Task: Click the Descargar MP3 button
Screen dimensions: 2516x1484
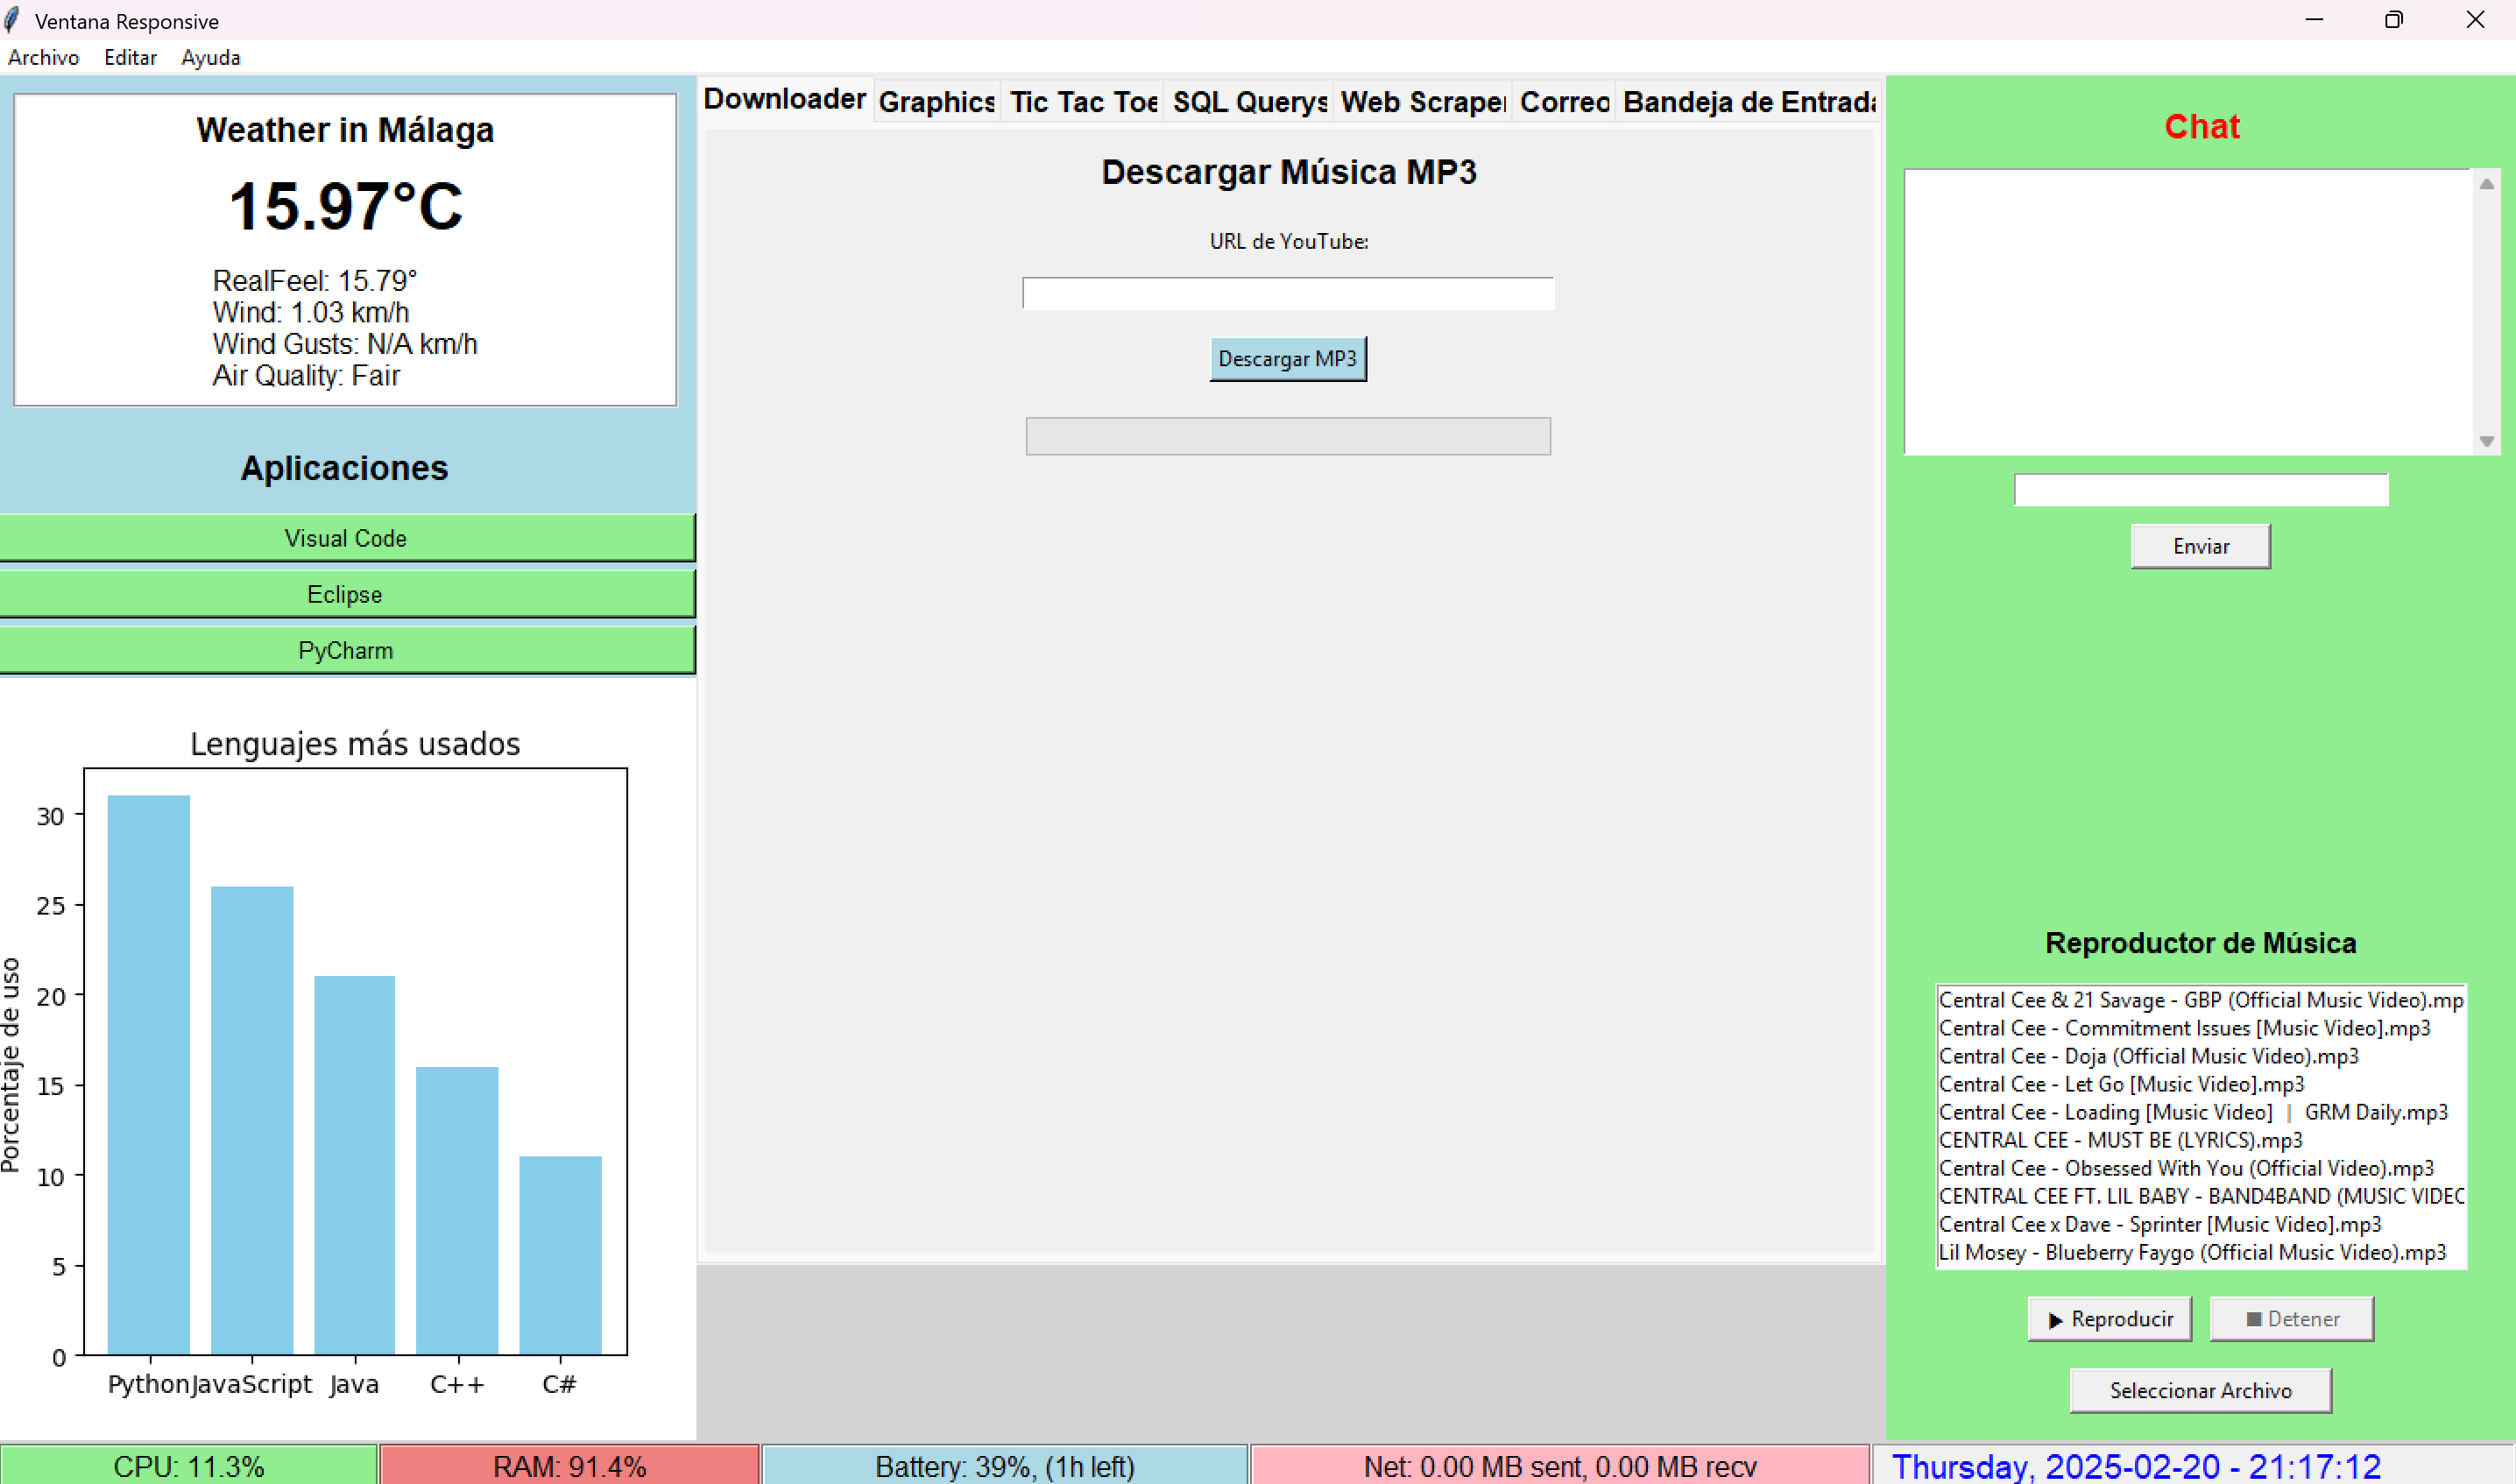Action: pos(1287,359)
